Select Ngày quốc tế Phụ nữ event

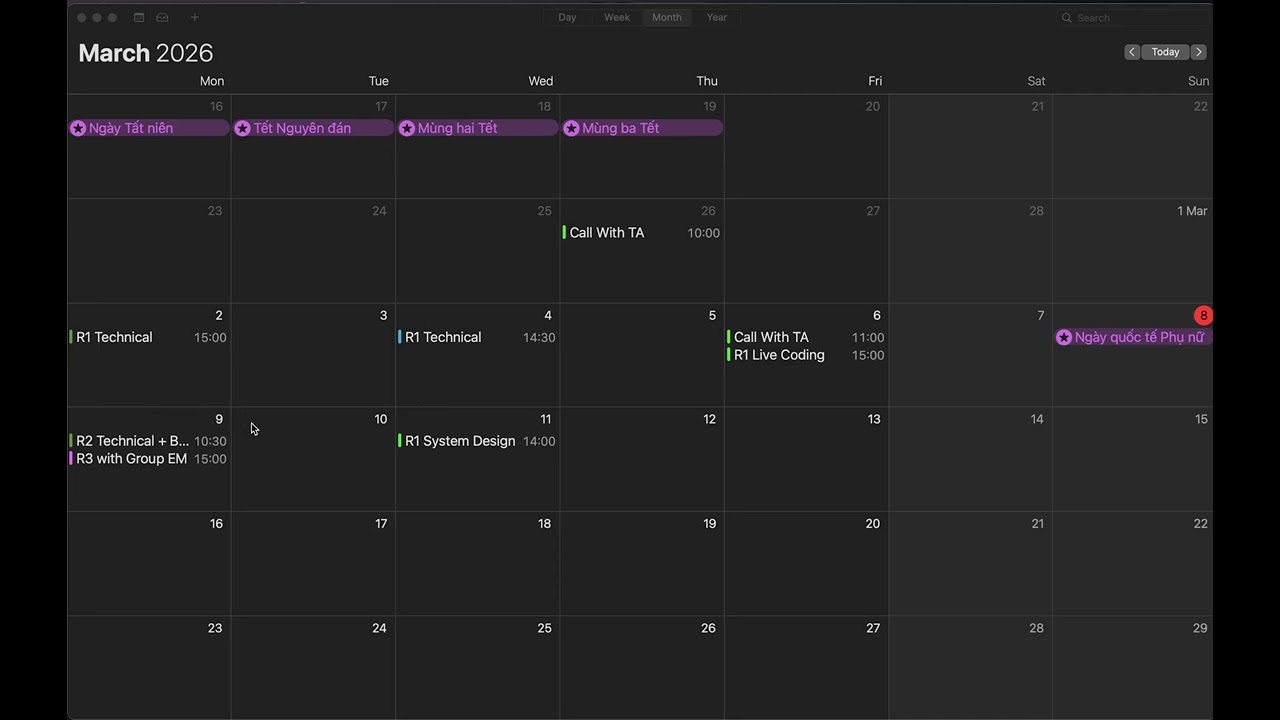[x=1134, y=337]
